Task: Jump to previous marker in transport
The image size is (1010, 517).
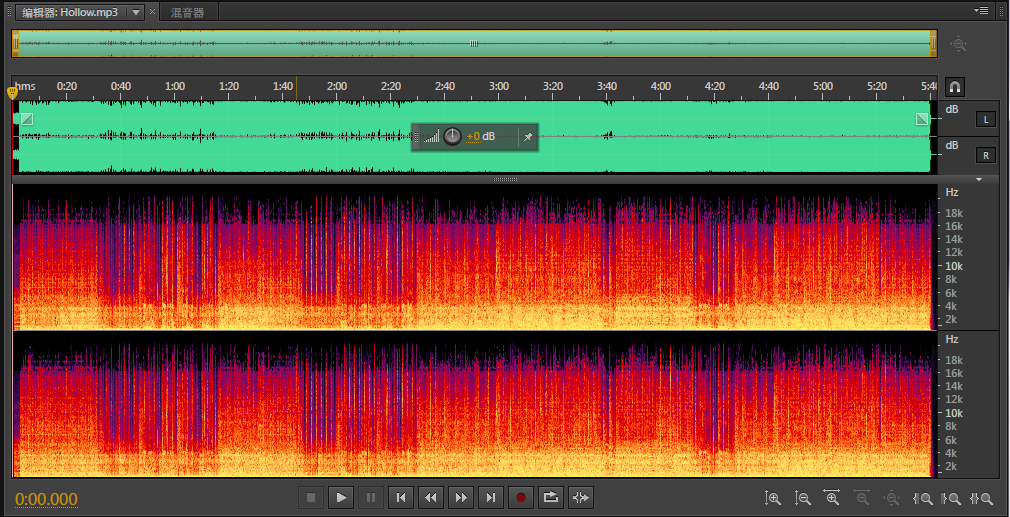Action: 401,496
